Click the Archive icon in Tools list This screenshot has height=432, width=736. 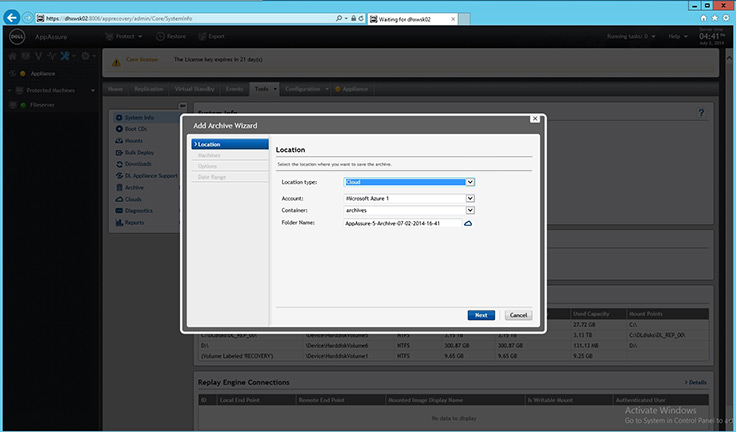pyautogui.click(x=119, y=187)
